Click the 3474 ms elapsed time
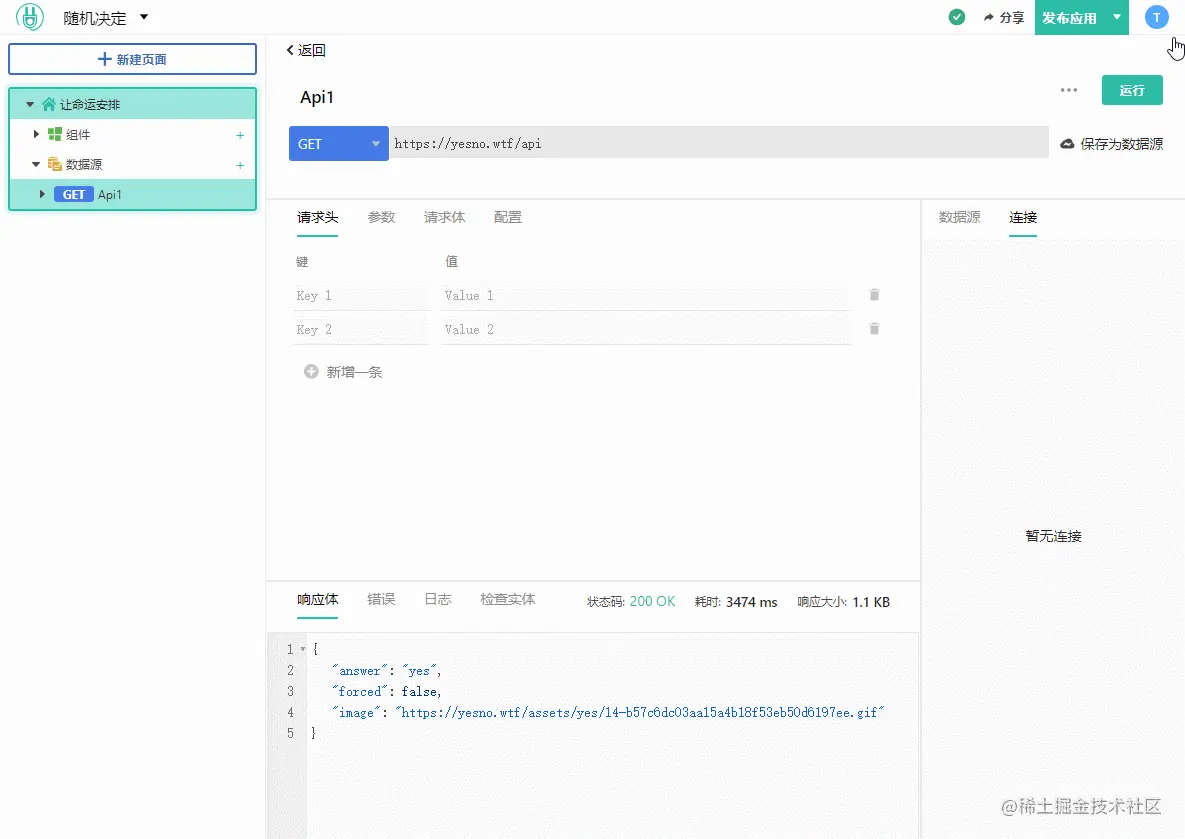The width and height of the screenshot is (1185, 839). (x=752, y=602)
